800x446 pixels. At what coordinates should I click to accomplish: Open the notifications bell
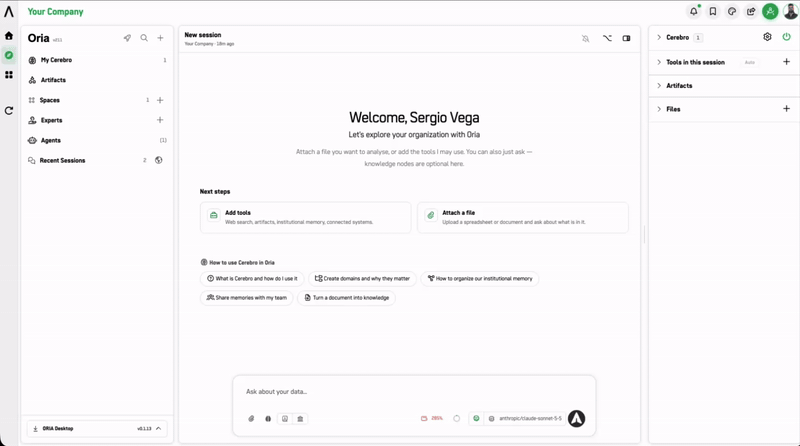click(694, 11)
